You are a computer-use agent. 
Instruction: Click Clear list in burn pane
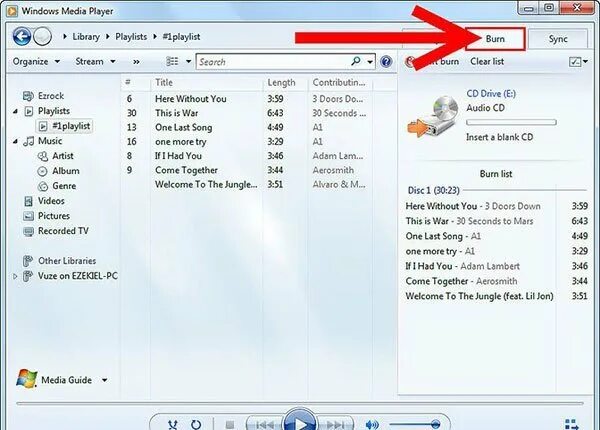click(x=487, y=61)
